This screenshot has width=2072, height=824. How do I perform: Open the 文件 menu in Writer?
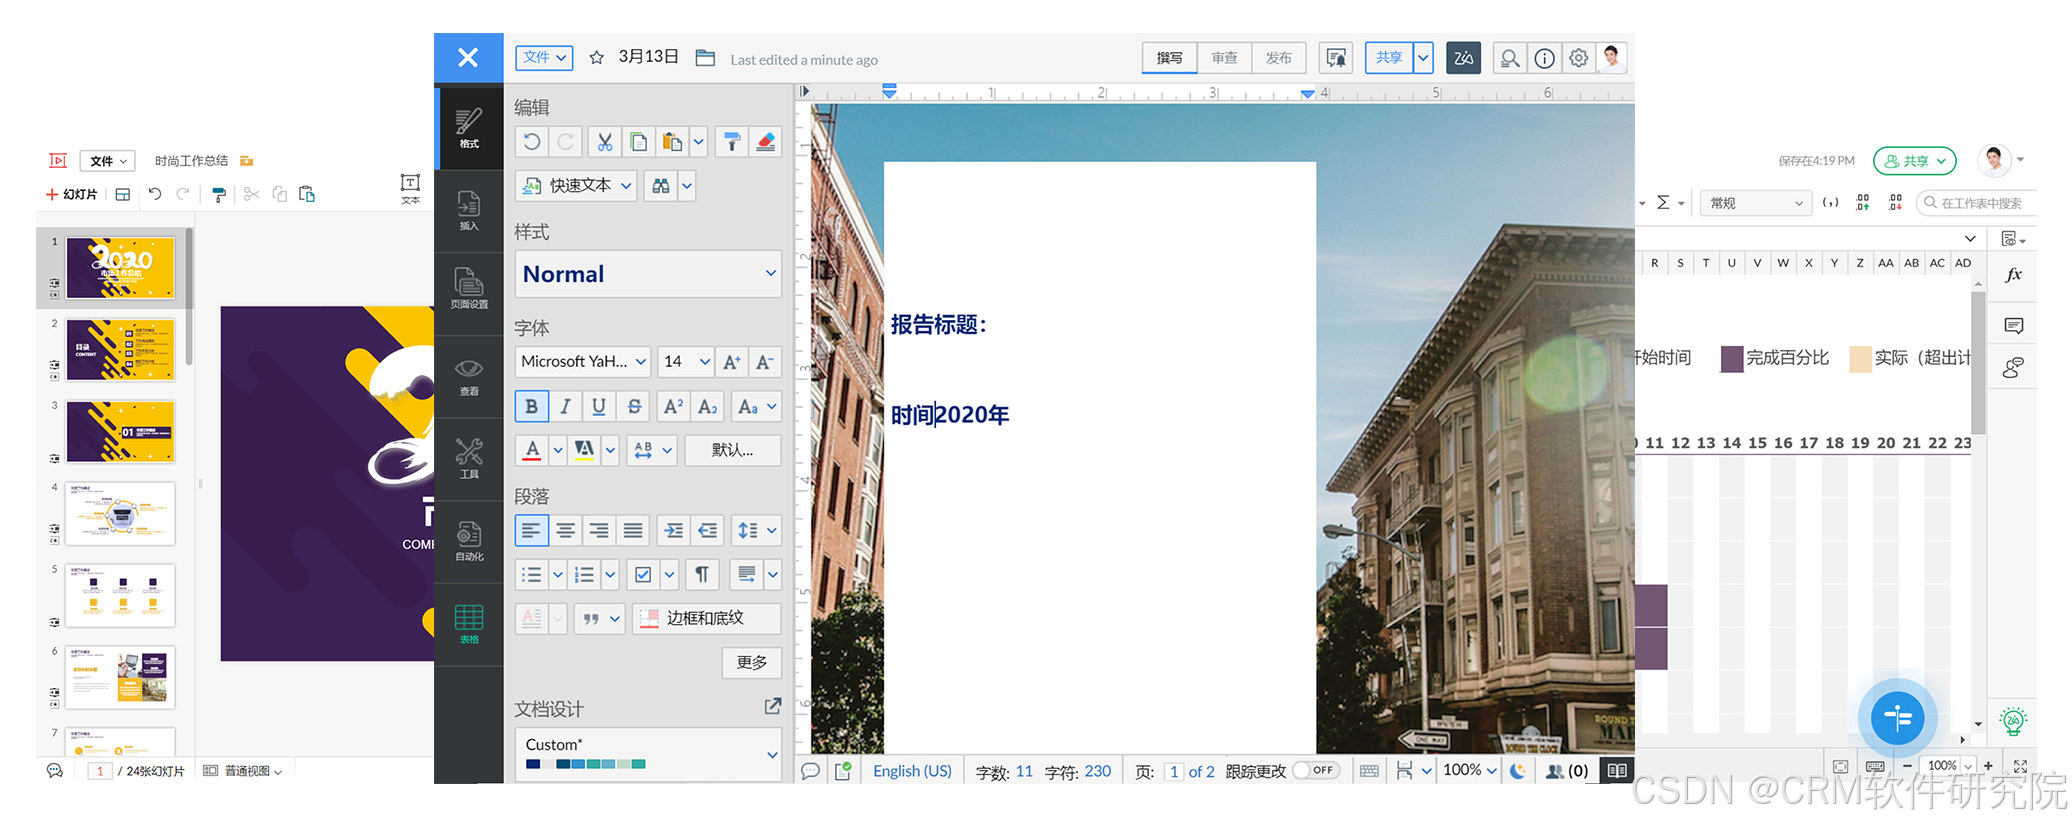(544, 58)
